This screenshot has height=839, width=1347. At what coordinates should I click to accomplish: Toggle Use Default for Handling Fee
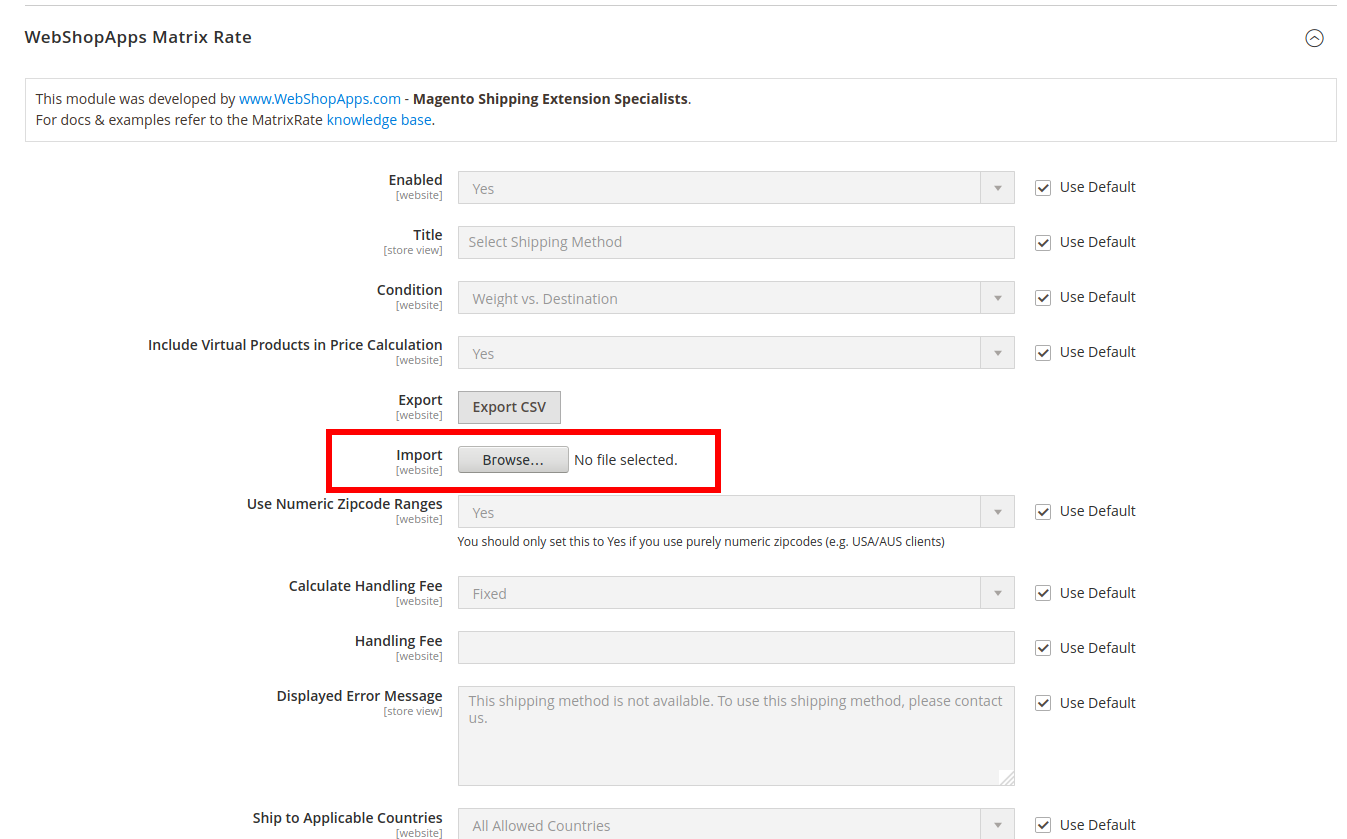(1043, 649)
